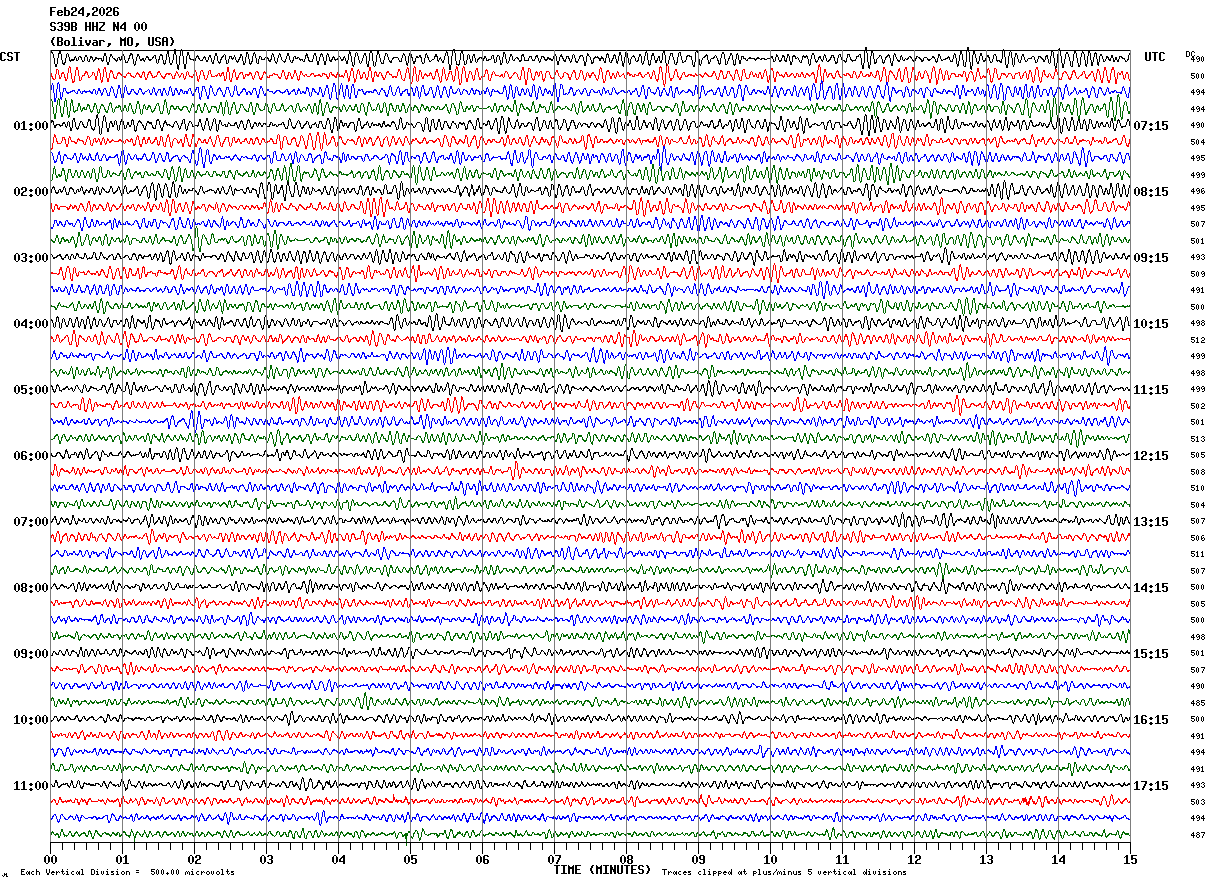Click minute 11 on the time axis
Screen dimensions: 1210x886
842,859
